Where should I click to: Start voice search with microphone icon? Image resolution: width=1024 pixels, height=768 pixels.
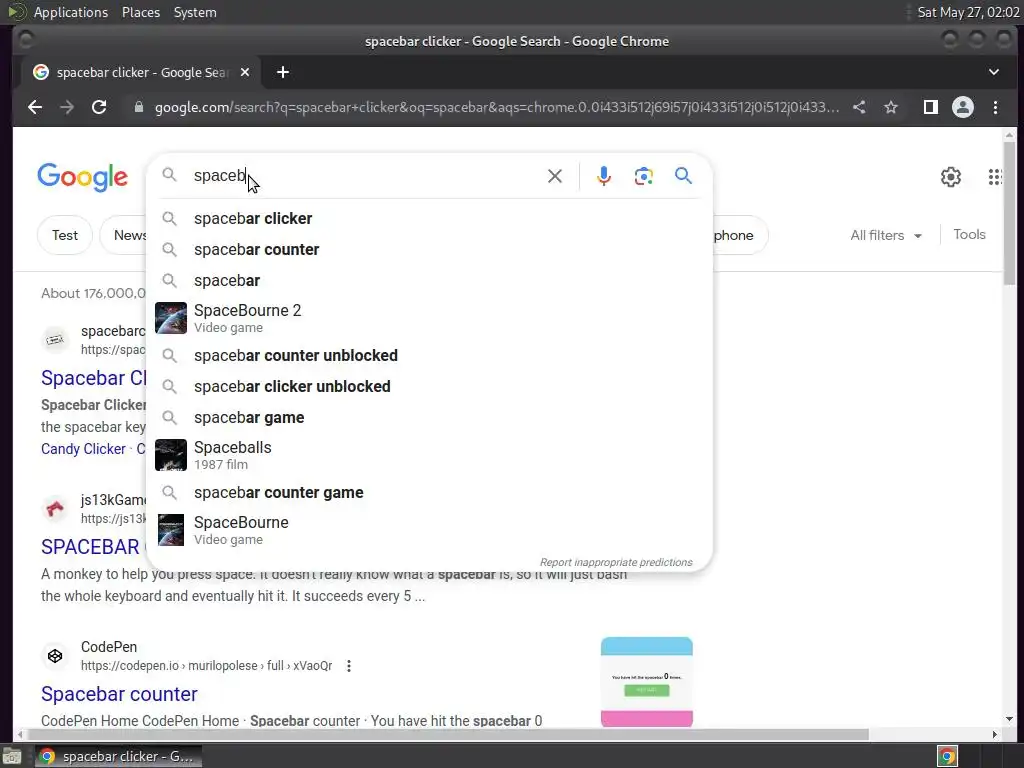[x=604, y=176]
